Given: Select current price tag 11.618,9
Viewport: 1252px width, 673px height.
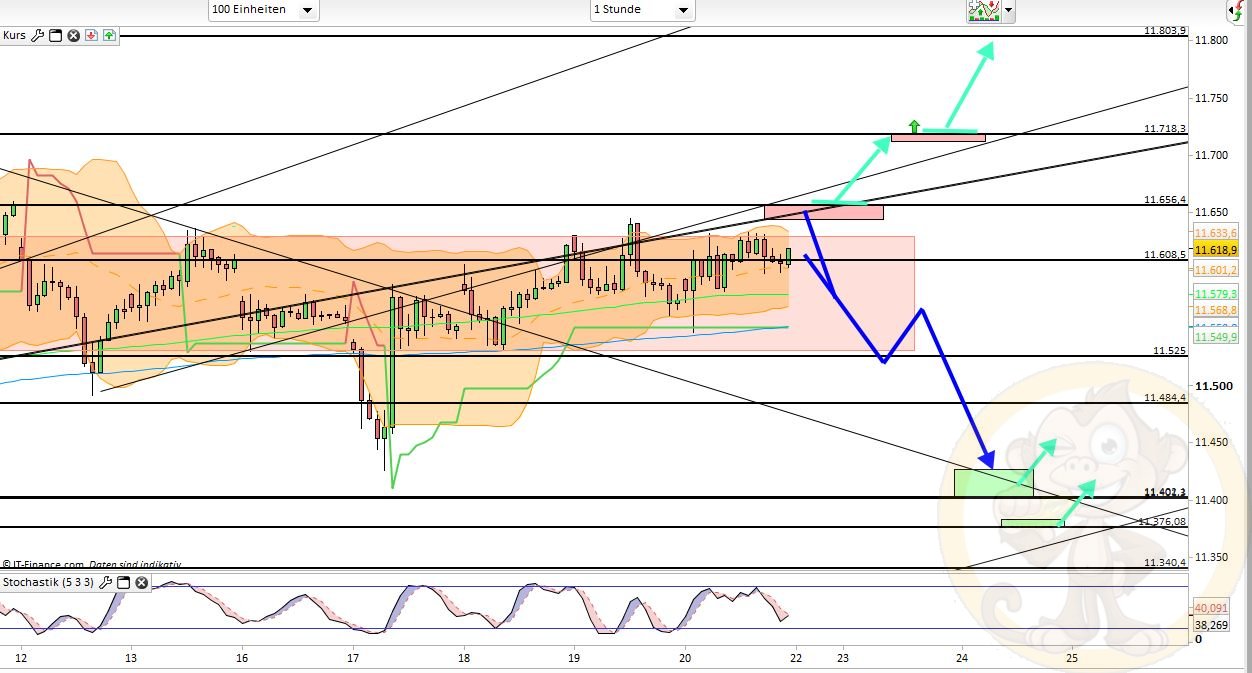Looking at the screenshot, I should [1215, 250].
